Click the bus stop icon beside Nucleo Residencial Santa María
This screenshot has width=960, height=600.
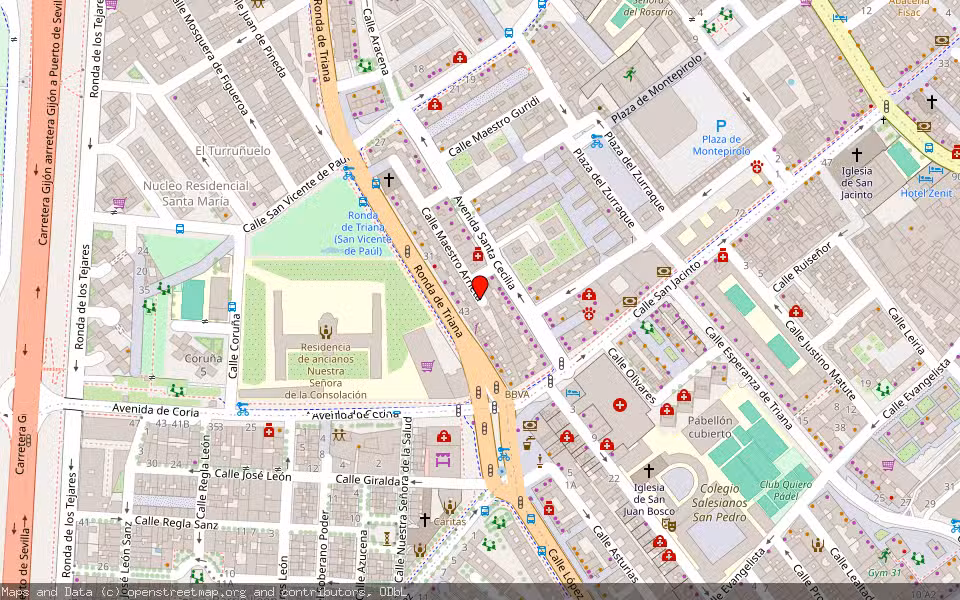pos(180,229)
